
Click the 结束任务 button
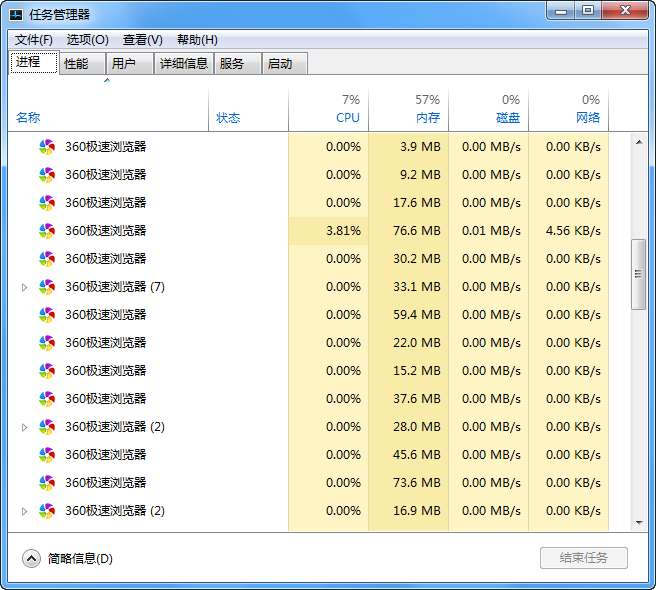coord(584,558)
